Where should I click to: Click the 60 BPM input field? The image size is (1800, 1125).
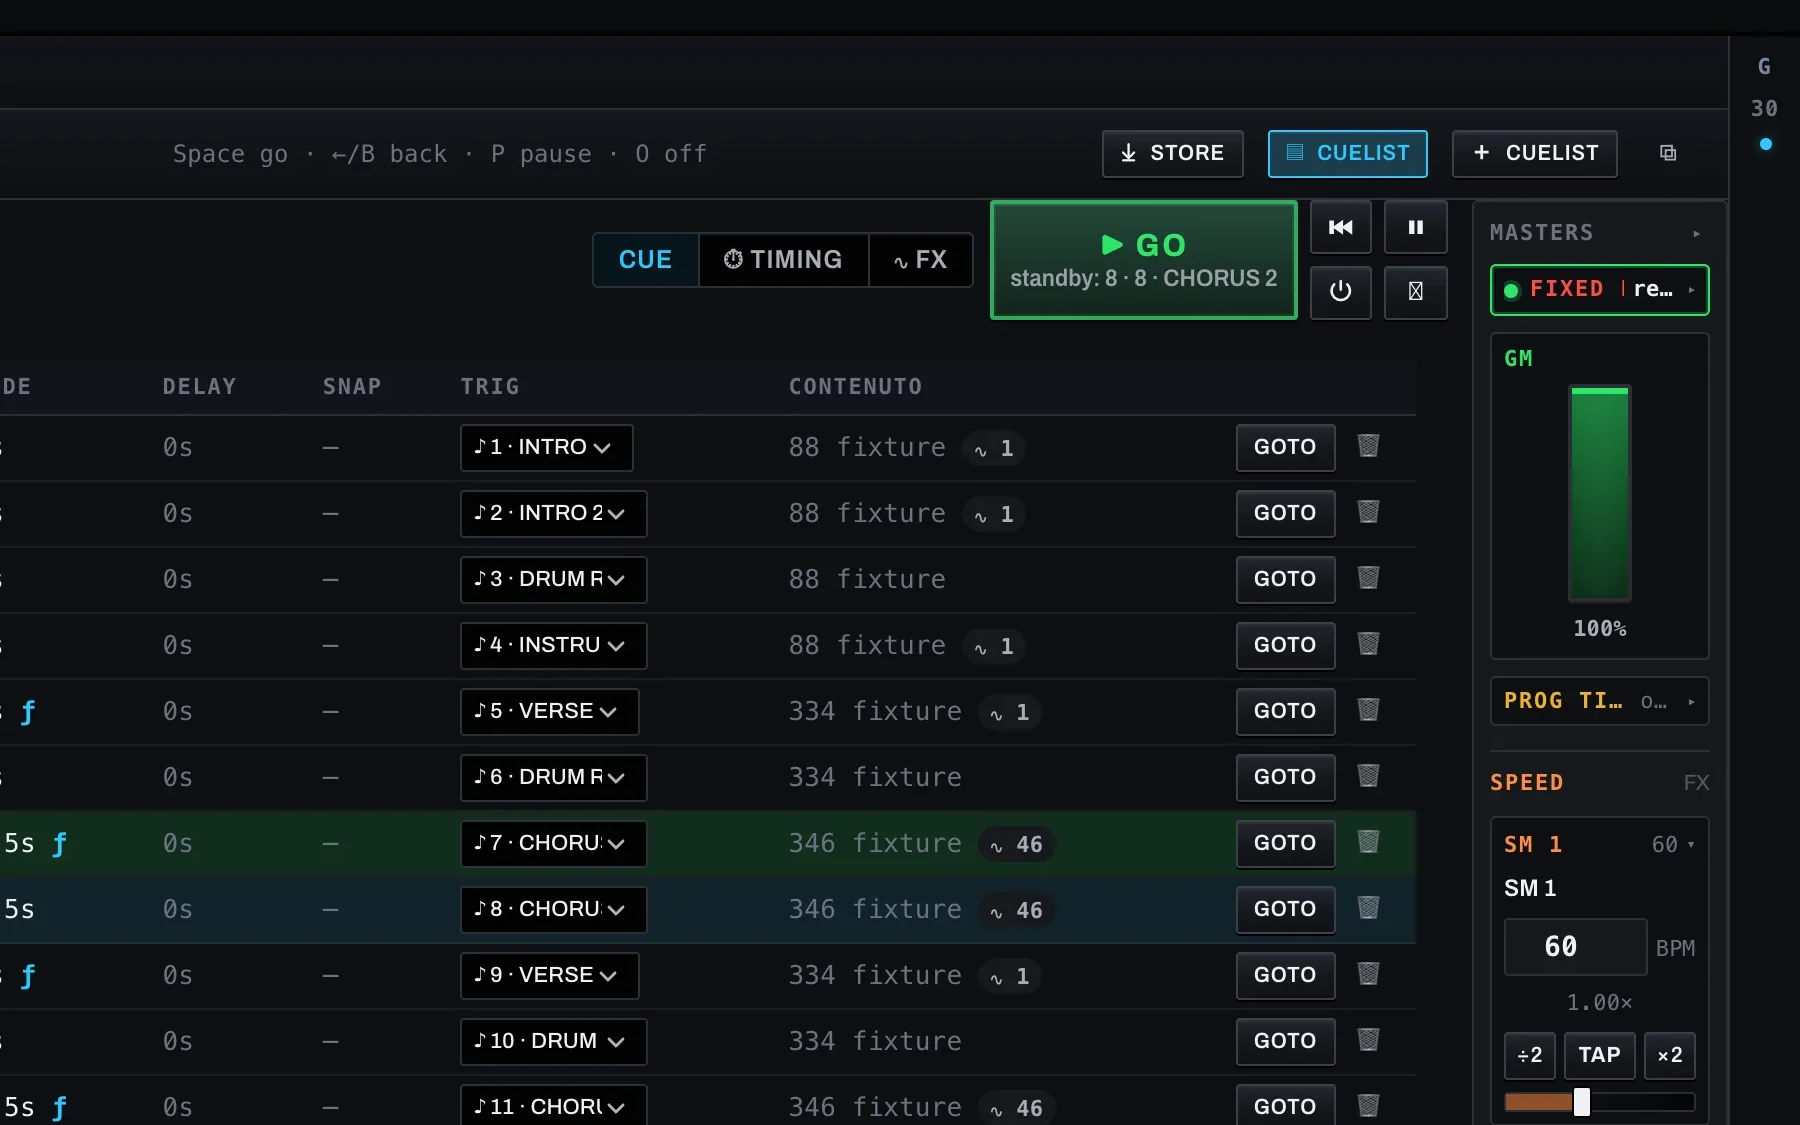click(1575, 947)
